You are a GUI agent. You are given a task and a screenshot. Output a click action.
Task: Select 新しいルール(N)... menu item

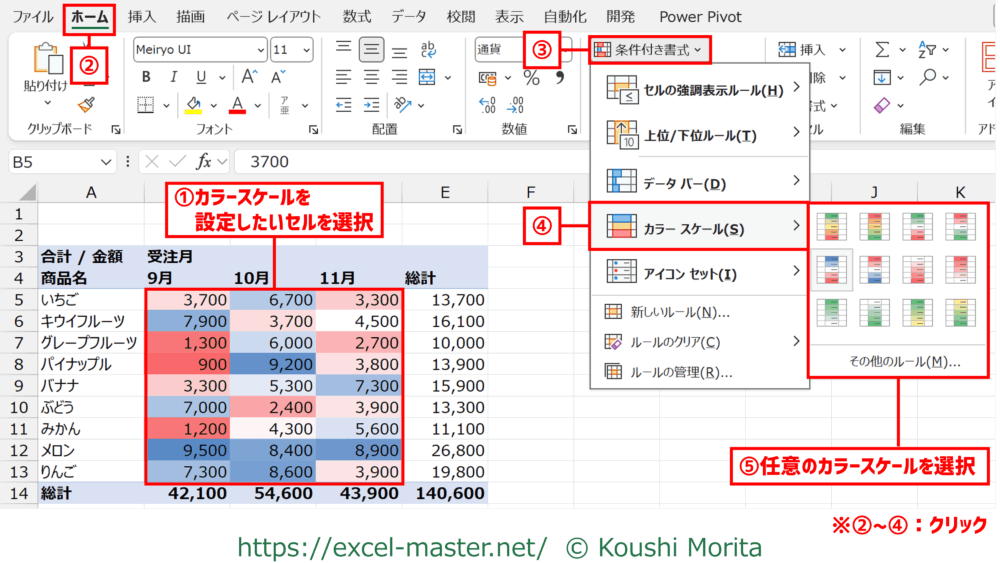[679, 312]
